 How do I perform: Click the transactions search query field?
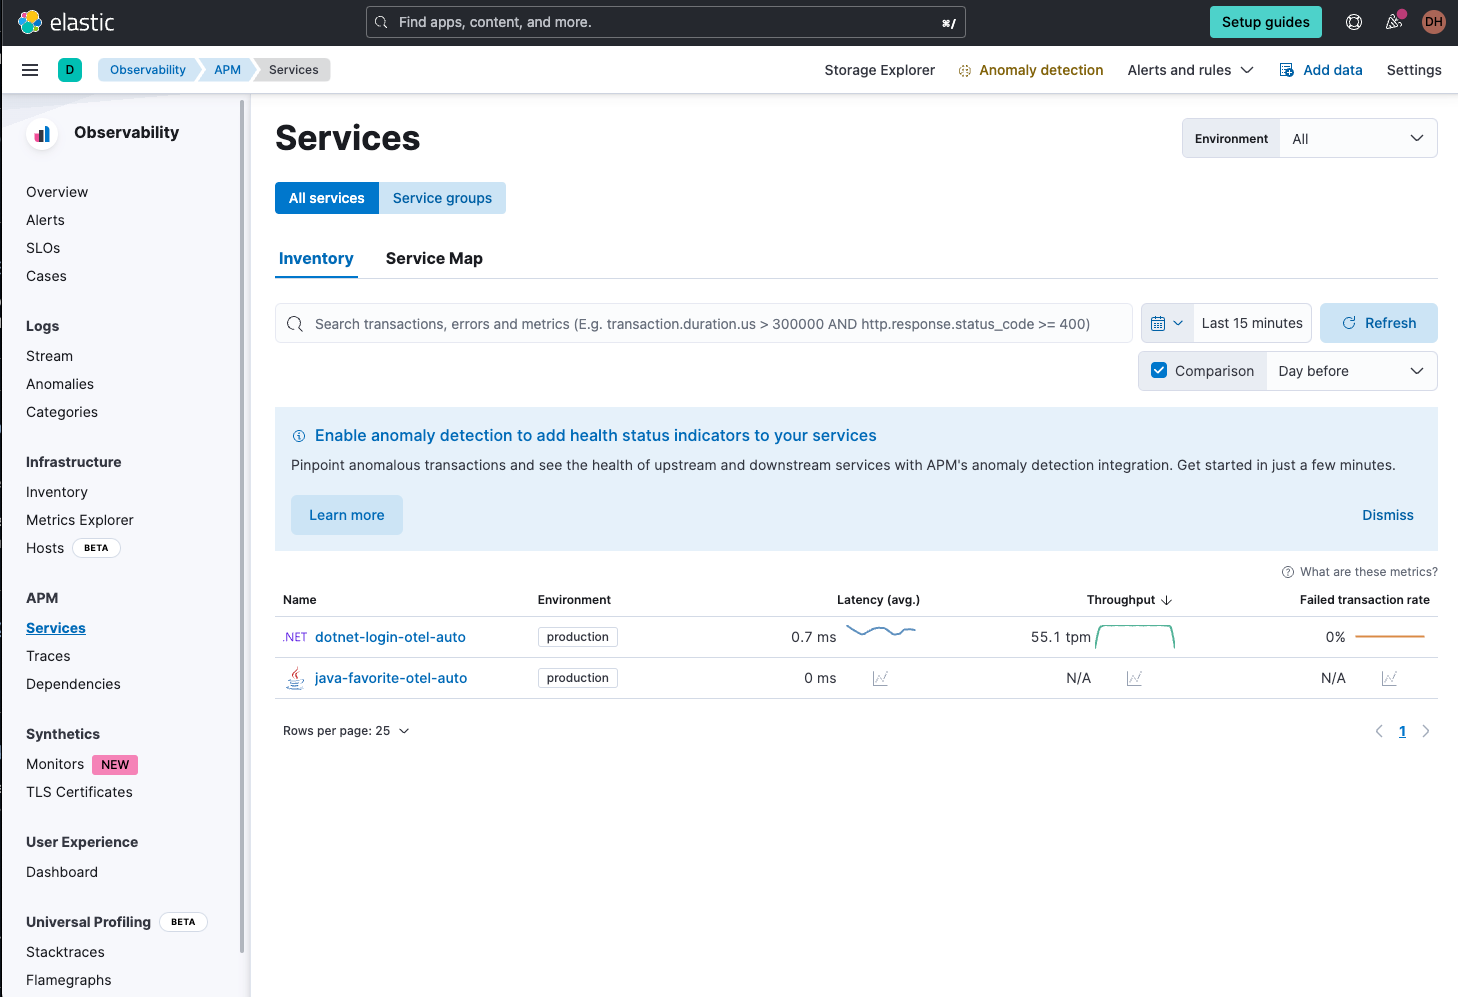pyautogui.click(x=700, y=324)
